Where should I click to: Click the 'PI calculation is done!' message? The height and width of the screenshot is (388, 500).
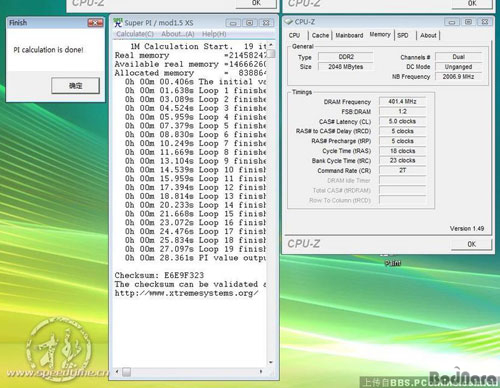coord(48,50)
